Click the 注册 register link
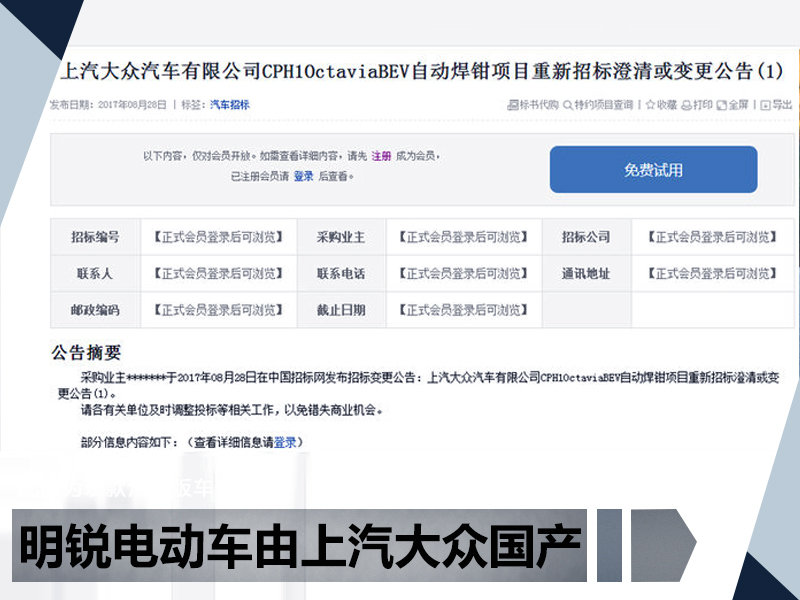This screenshot has width=800, height=600. [x=381, y=156]
